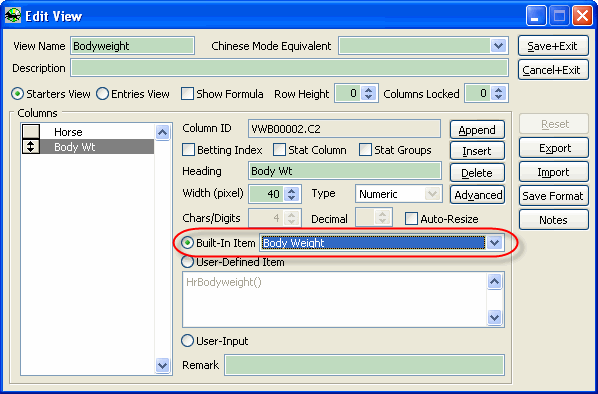Open the Type Numeric dropdown

[432, 194]
